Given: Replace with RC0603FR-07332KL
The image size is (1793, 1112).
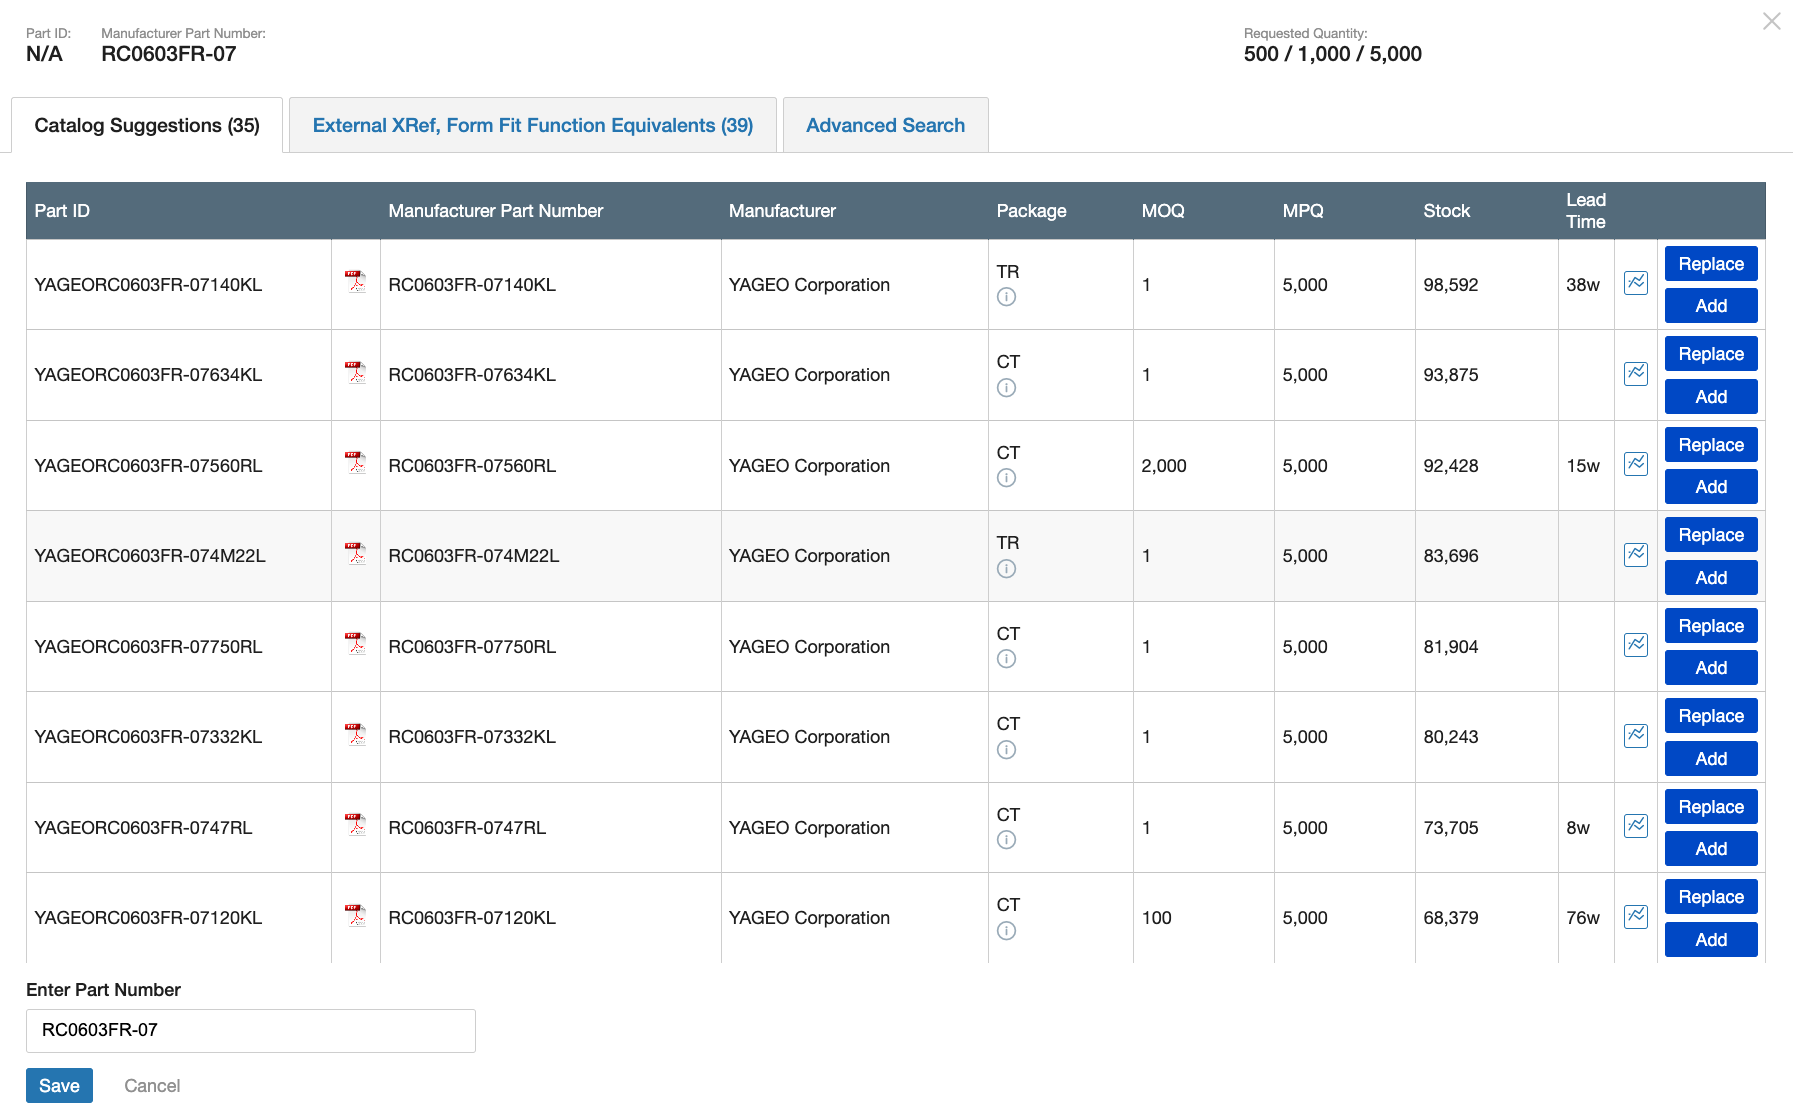Looking at the screenshot, I should coord(1711,716).
